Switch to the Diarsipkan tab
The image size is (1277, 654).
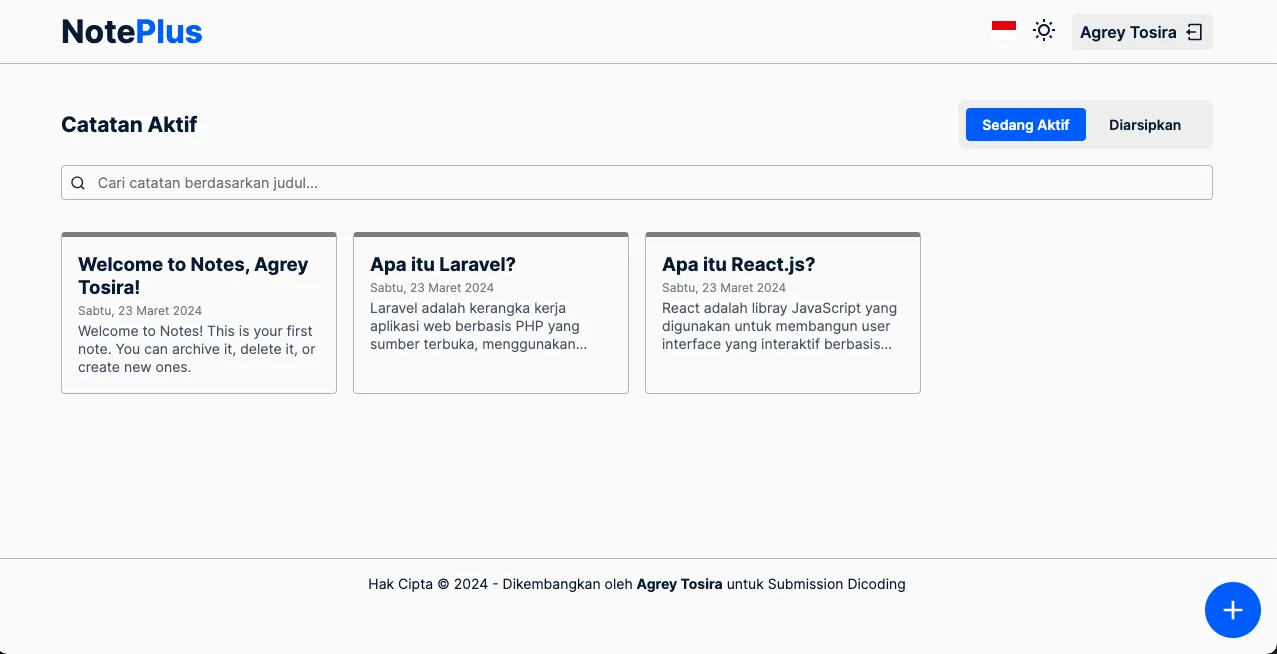pyautogui.click(x=1144, y=124)
